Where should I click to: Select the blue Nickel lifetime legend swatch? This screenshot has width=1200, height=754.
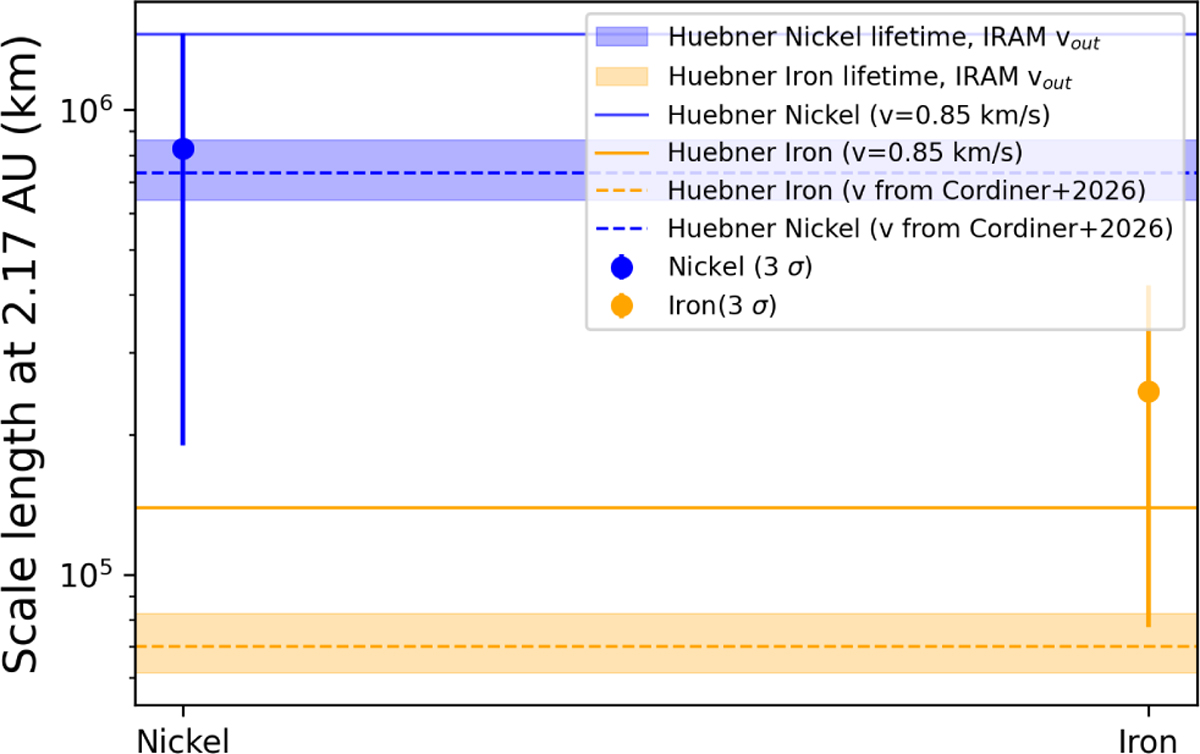coord(622,37)
